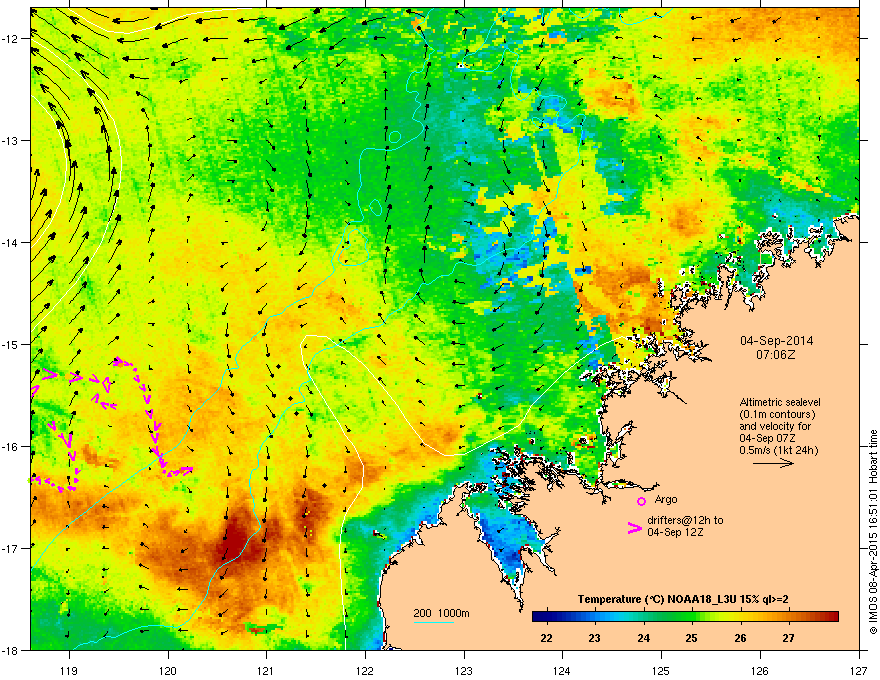Click the Temperature NOAA18_L3U colorbar title

(683, 599)
